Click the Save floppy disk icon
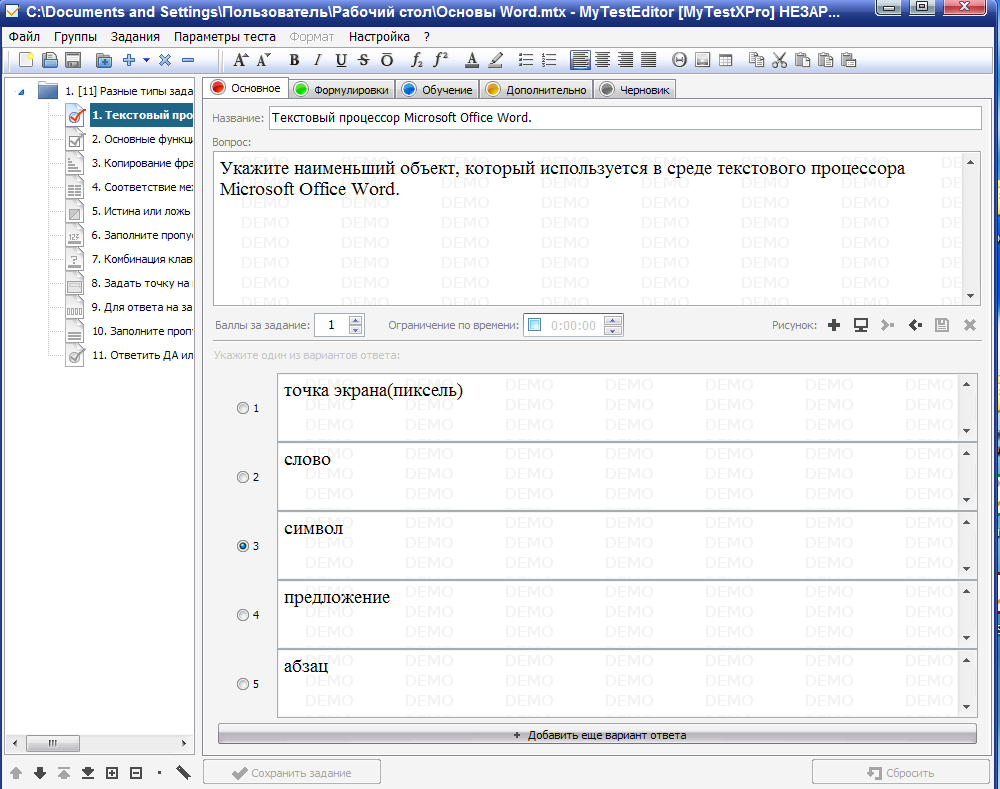1000x789 pixels. pyautogui.click(x=73, y=61)
